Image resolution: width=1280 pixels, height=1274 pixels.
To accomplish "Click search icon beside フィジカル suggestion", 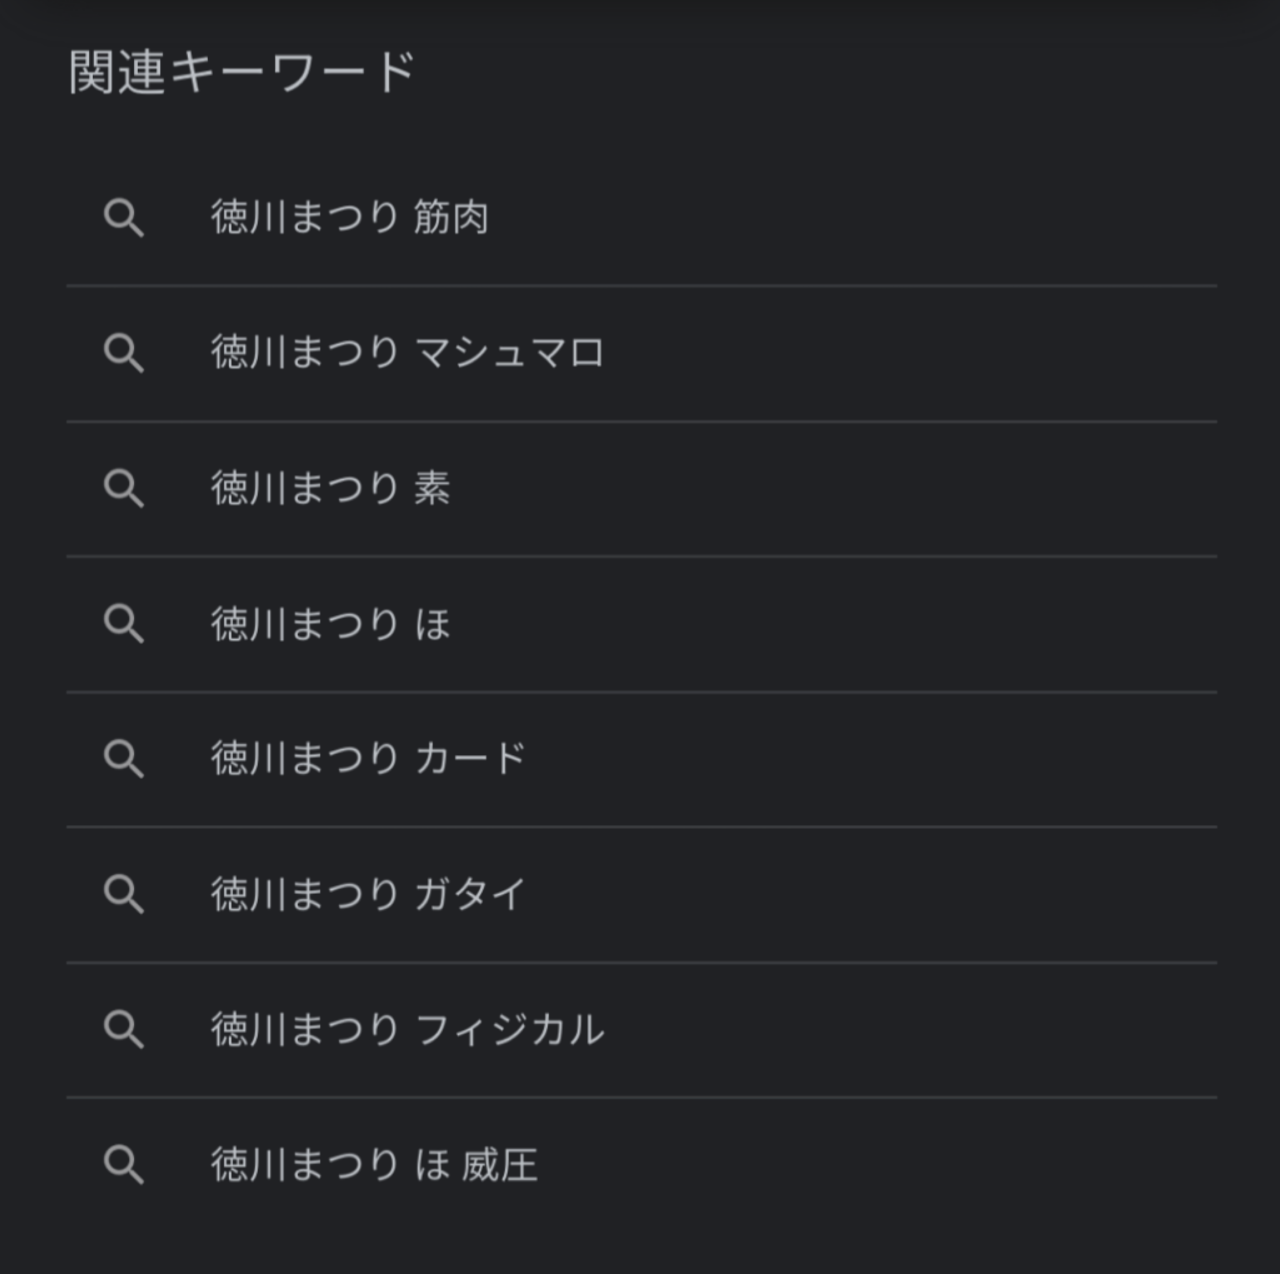I will 124,1029.
